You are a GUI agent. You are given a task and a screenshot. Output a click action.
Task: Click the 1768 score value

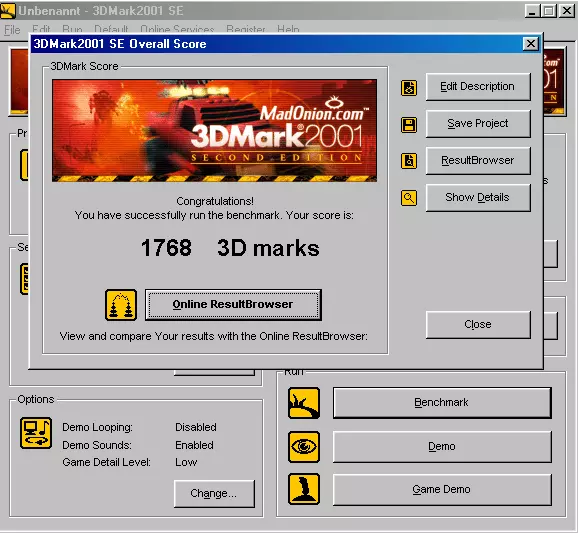166,248
